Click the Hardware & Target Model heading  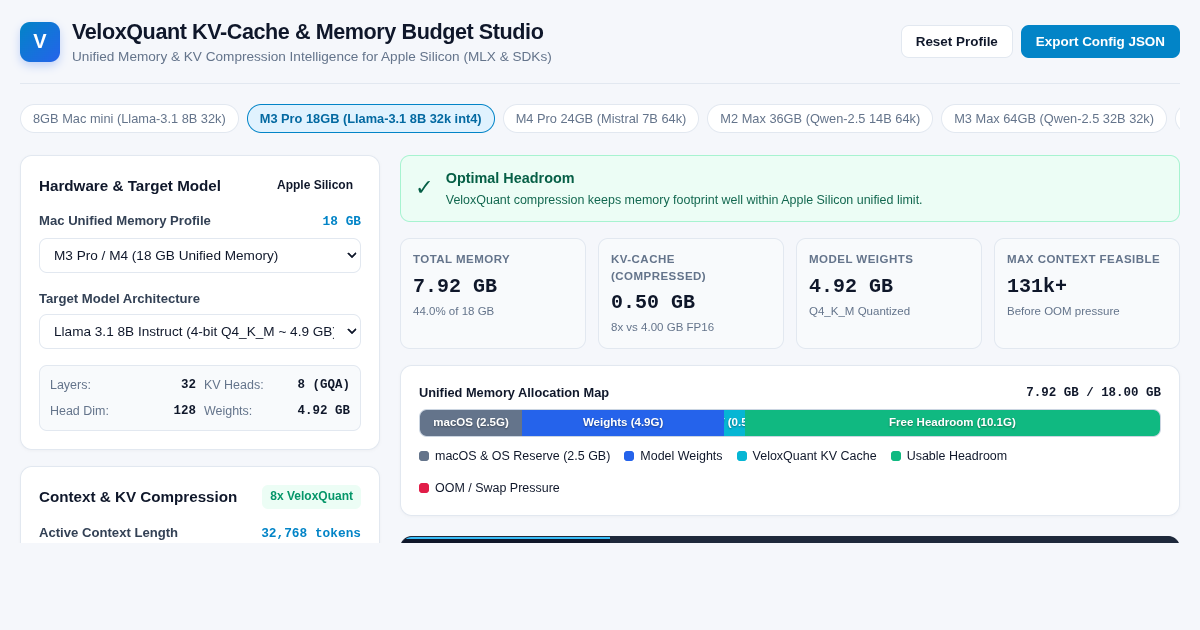click(x=130, y=185)
